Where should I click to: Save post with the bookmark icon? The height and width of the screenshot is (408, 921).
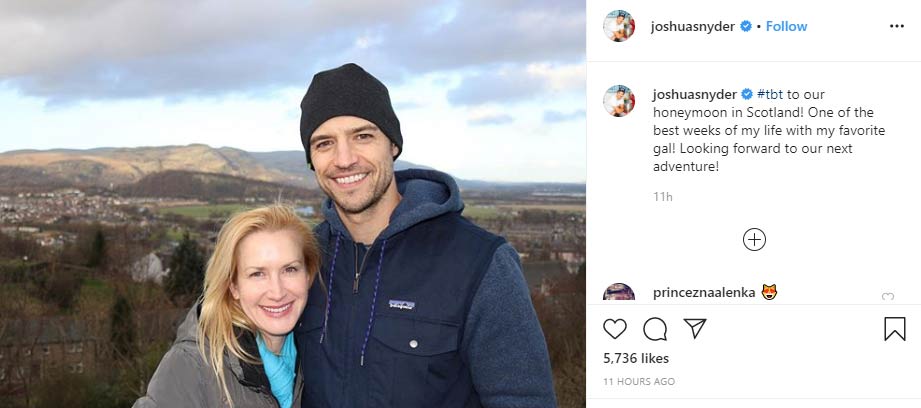[x=895, y=329]
